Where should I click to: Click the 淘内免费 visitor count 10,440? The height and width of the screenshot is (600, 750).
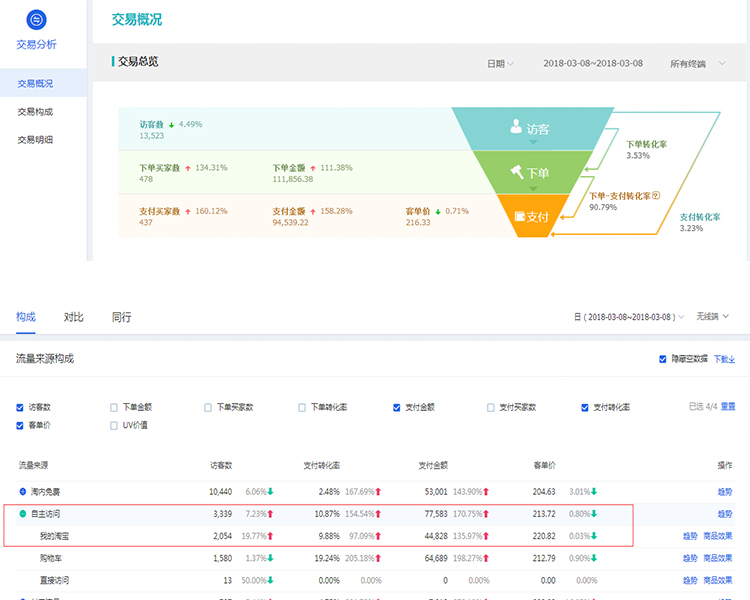221,491
